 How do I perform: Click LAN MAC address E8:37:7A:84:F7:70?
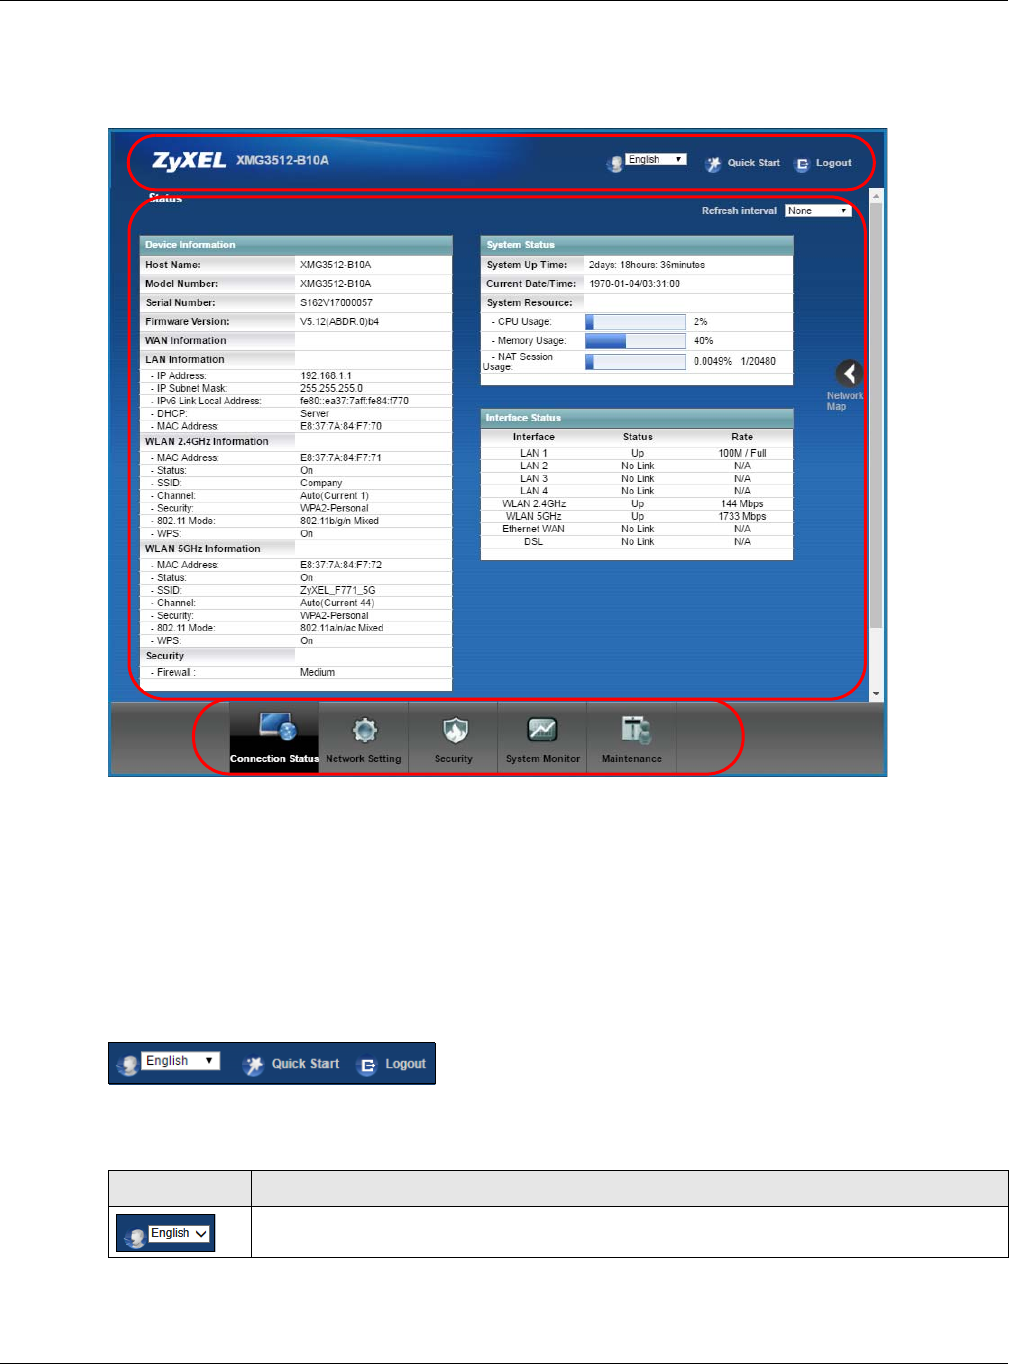click(x=341, y=426)
